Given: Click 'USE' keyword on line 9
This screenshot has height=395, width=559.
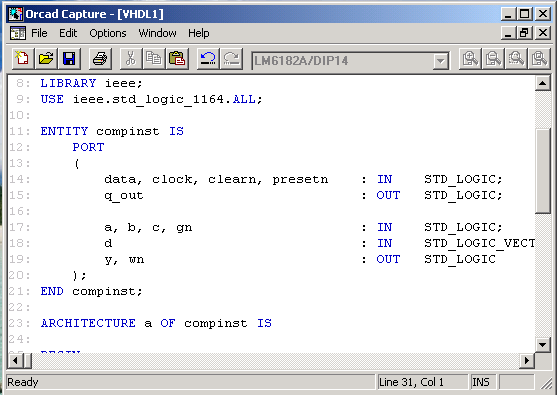Looking at the screenshot, I should point(52,99).
